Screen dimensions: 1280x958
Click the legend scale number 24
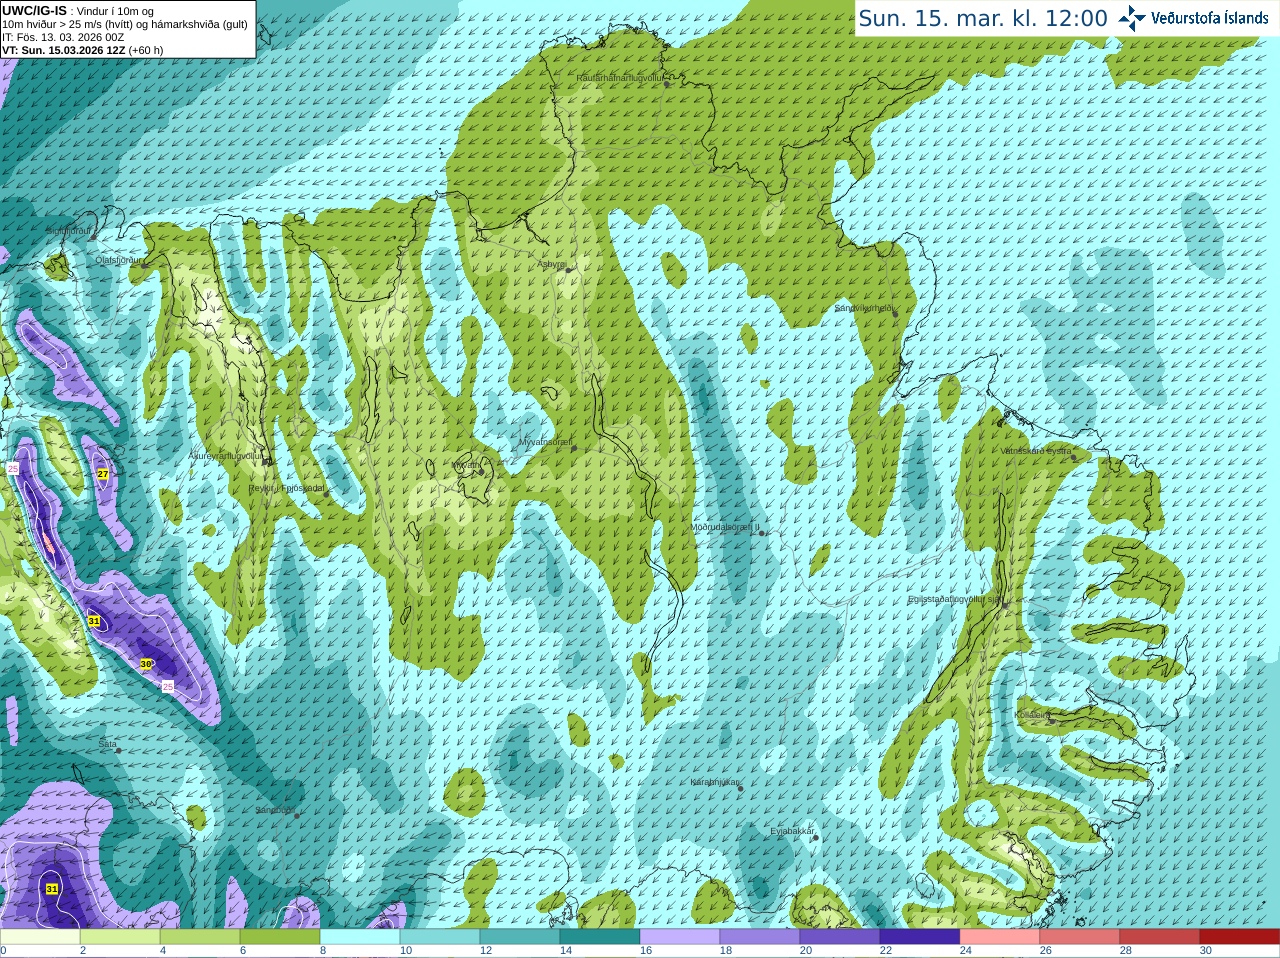[966, 951]
